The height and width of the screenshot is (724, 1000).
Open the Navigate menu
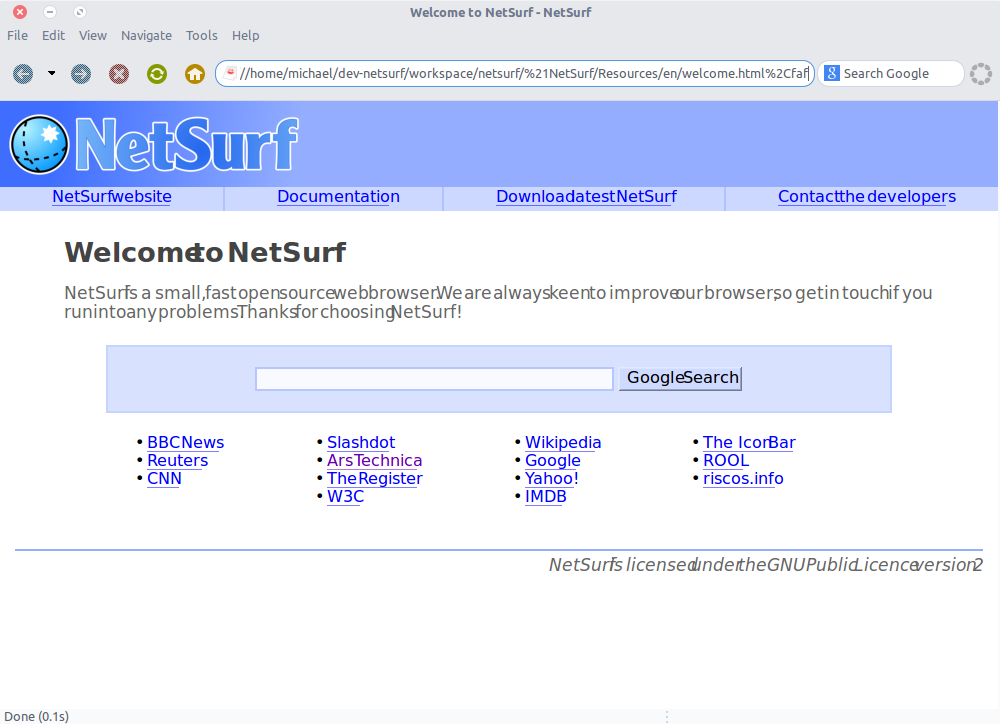coord(146,35)
